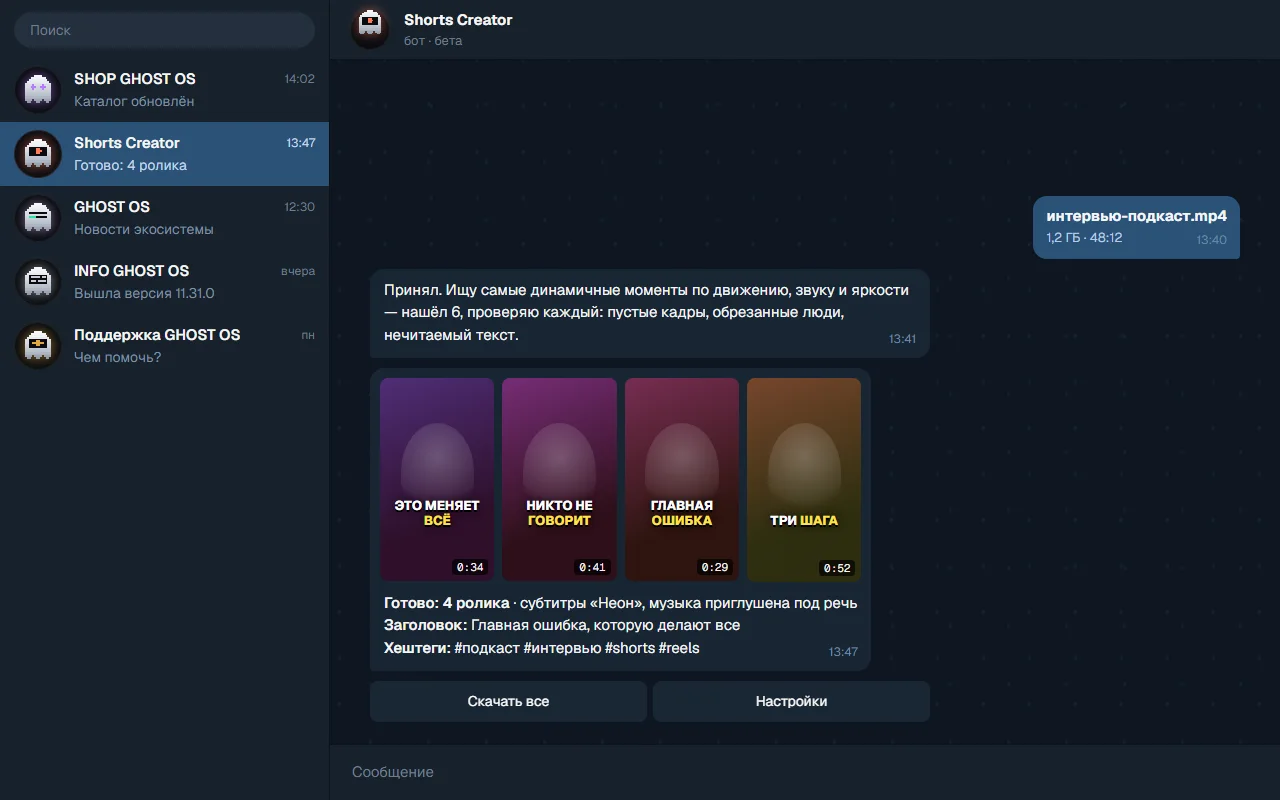
Task: Click the Shorts Creator avatar in chat list
Action: click(38, 154)
